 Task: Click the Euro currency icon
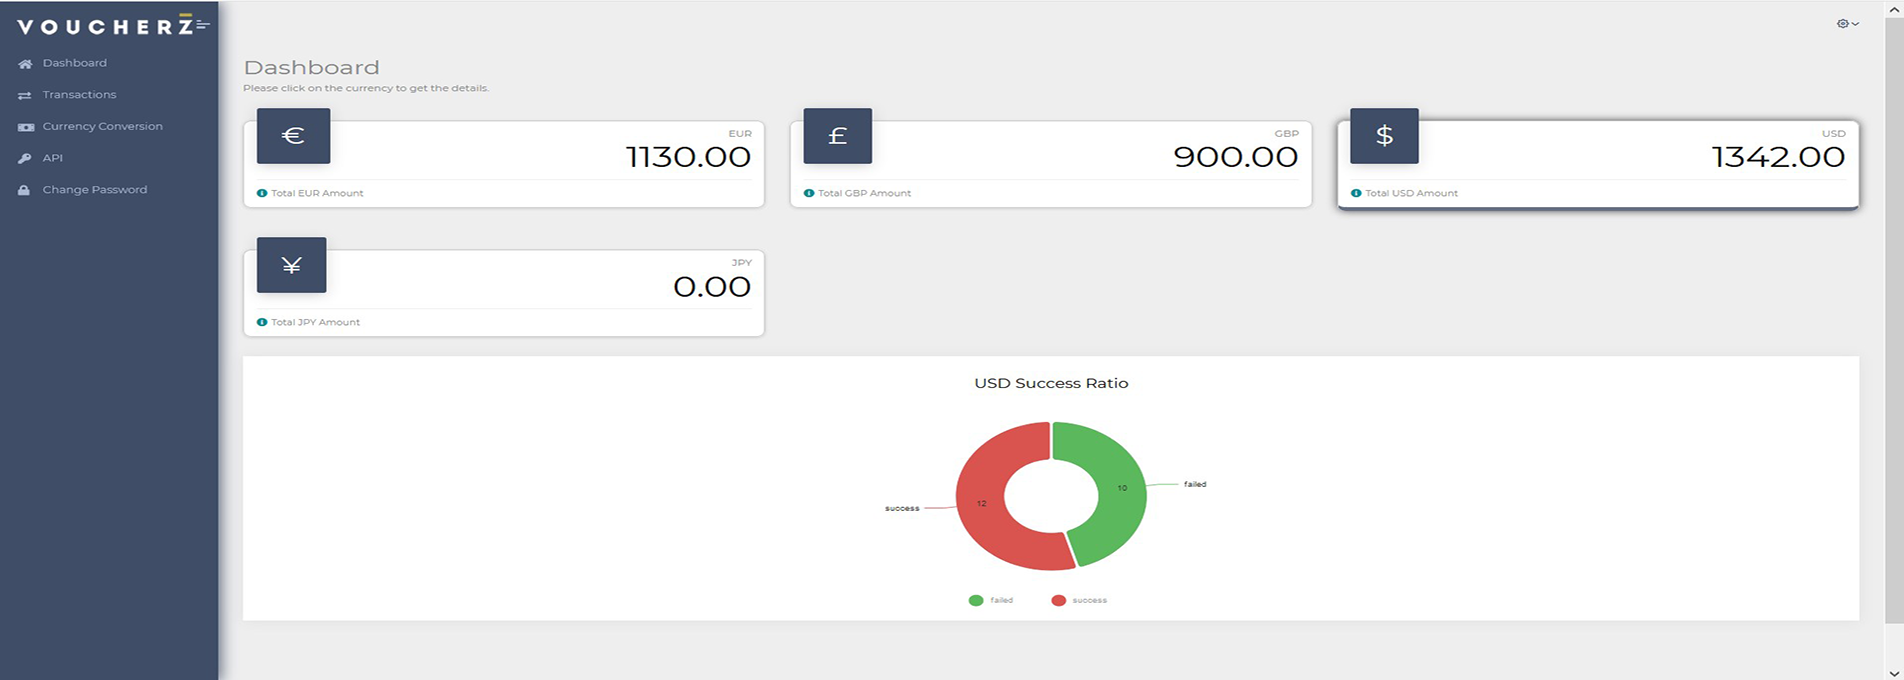point(293,136)
